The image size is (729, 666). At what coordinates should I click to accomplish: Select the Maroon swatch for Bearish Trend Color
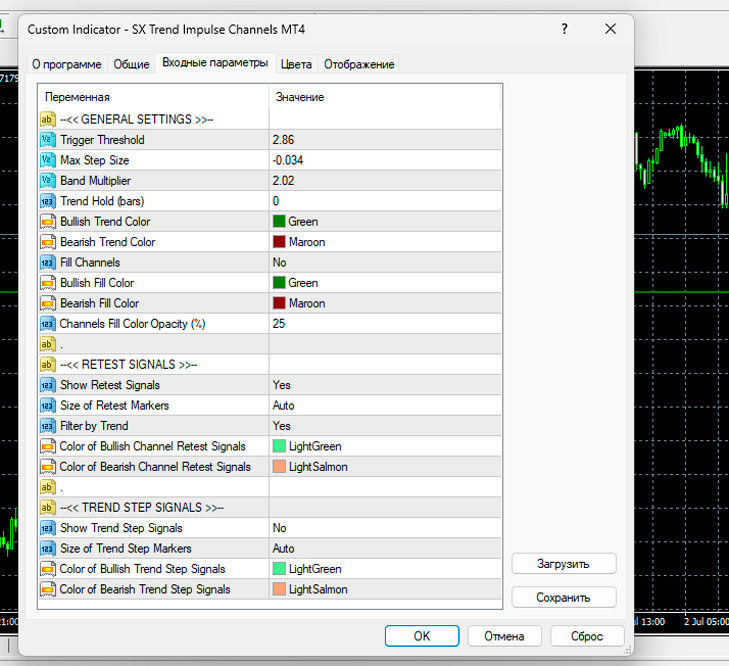(x=280, y=242)
